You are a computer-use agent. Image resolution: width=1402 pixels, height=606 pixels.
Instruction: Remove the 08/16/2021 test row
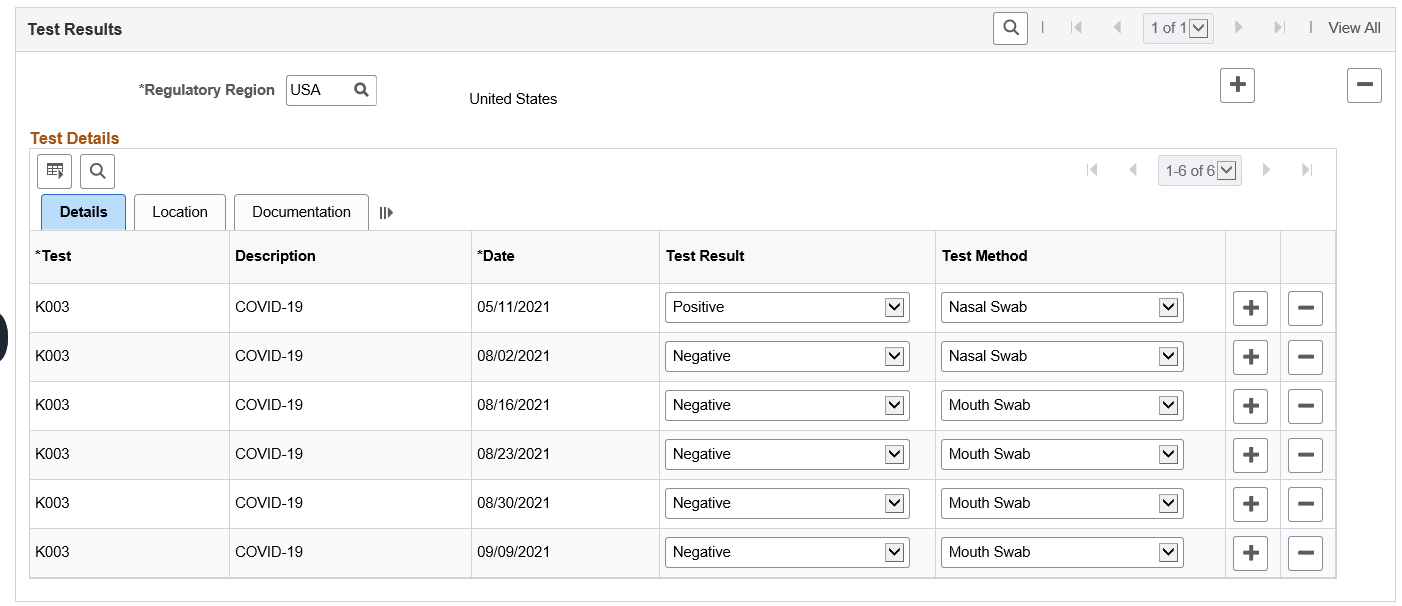point(1305,406)
